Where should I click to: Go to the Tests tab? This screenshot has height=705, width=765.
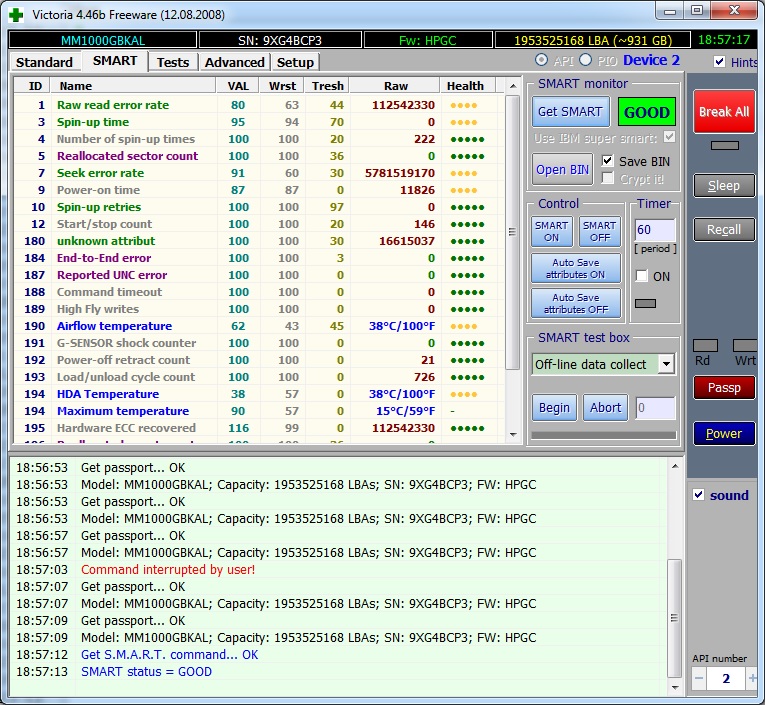pyautogui.click(x=173, y=62)
